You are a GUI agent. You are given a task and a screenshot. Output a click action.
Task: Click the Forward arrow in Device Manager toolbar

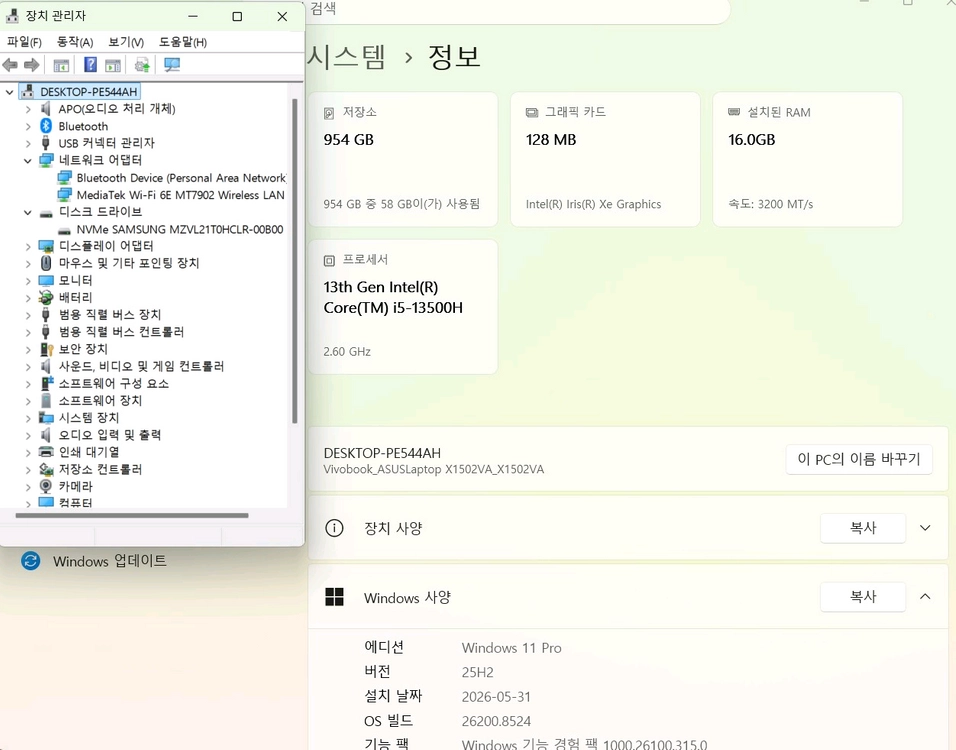coord(32,65)
